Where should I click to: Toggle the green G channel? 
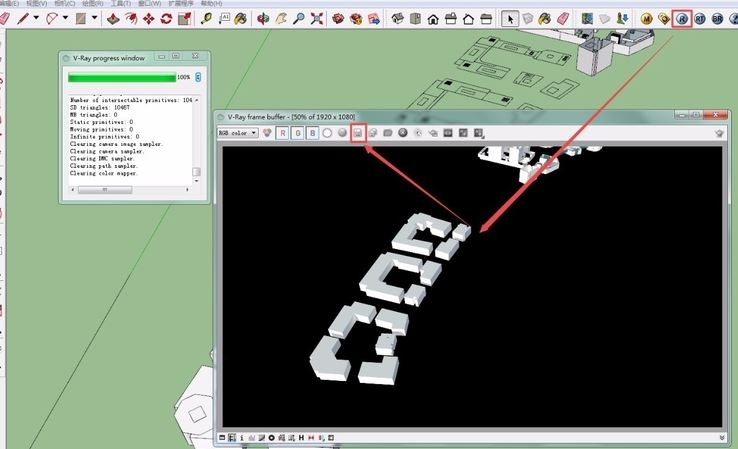(x=297, y=133)
